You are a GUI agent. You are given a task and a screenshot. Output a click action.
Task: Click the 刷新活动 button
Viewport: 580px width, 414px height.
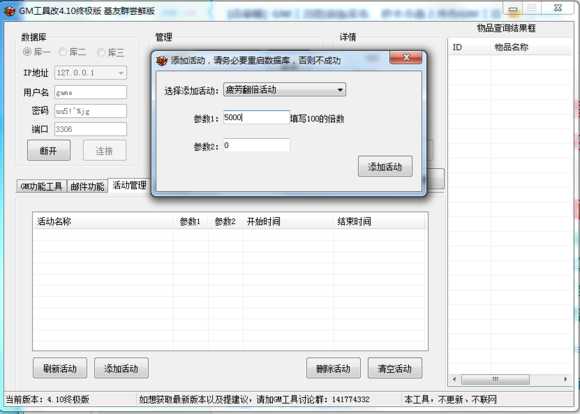pos(60,368)
